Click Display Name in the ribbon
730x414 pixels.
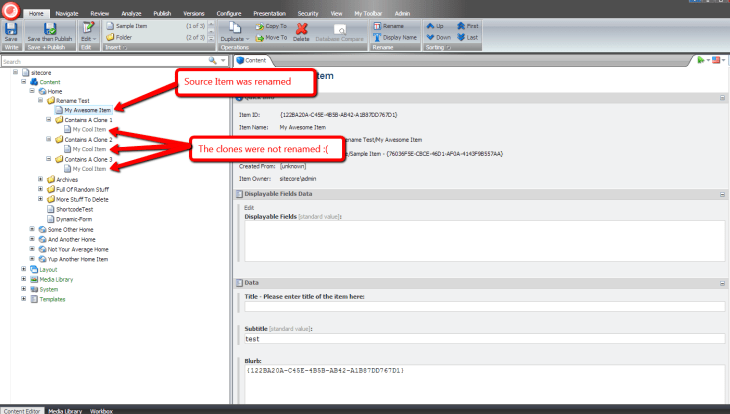coord(395,37)
